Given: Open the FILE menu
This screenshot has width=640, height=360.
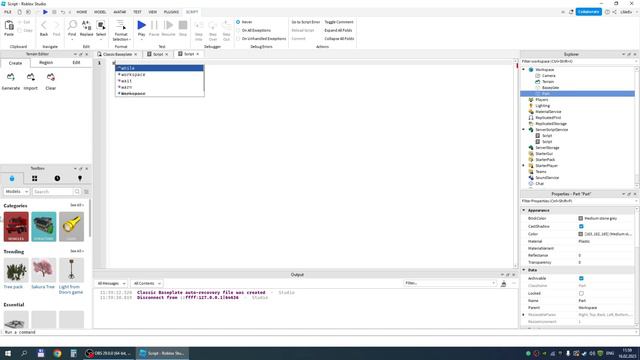Looking at the screenshot, I should tap(8, 12).
